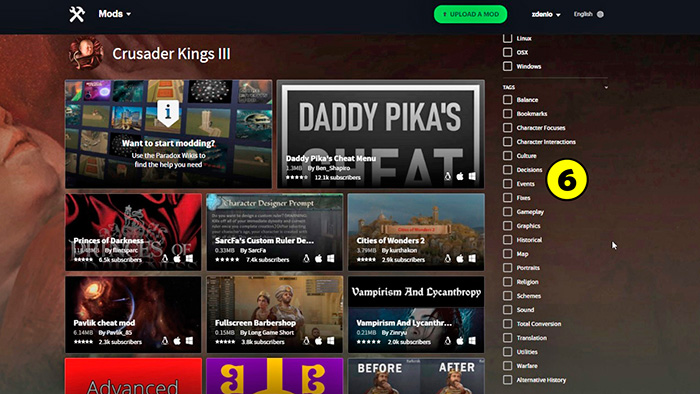Click Windows icon on Cities of Wonders 2

point(472,259)
